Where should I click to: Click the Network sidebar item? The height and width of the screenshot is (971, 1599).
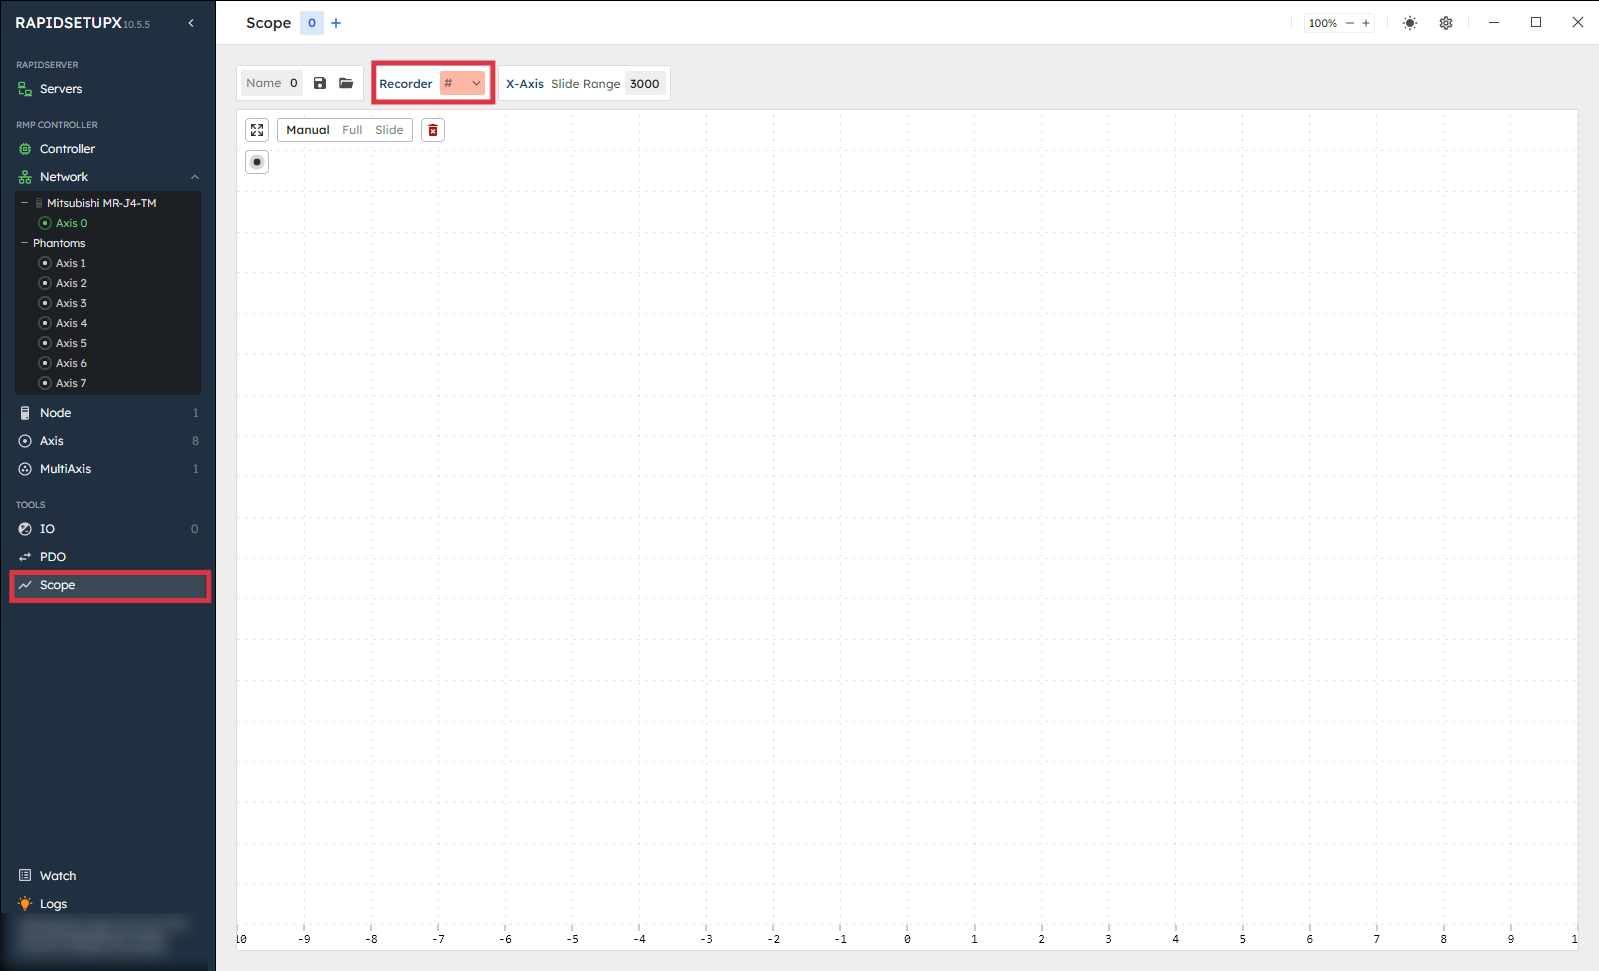64,177
